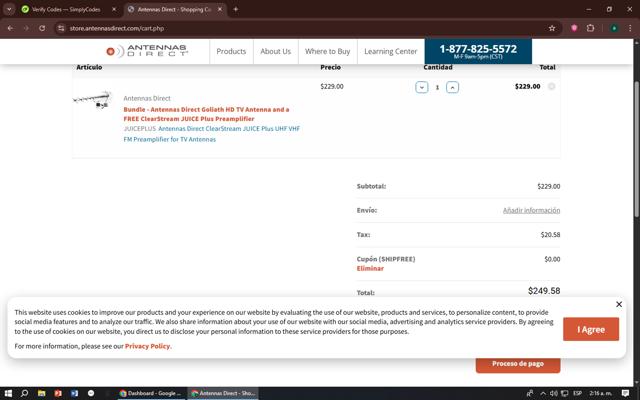Call the 1-877-825-5572 phone number banner
Screen dimensions: 640x400
click(478, 51)
